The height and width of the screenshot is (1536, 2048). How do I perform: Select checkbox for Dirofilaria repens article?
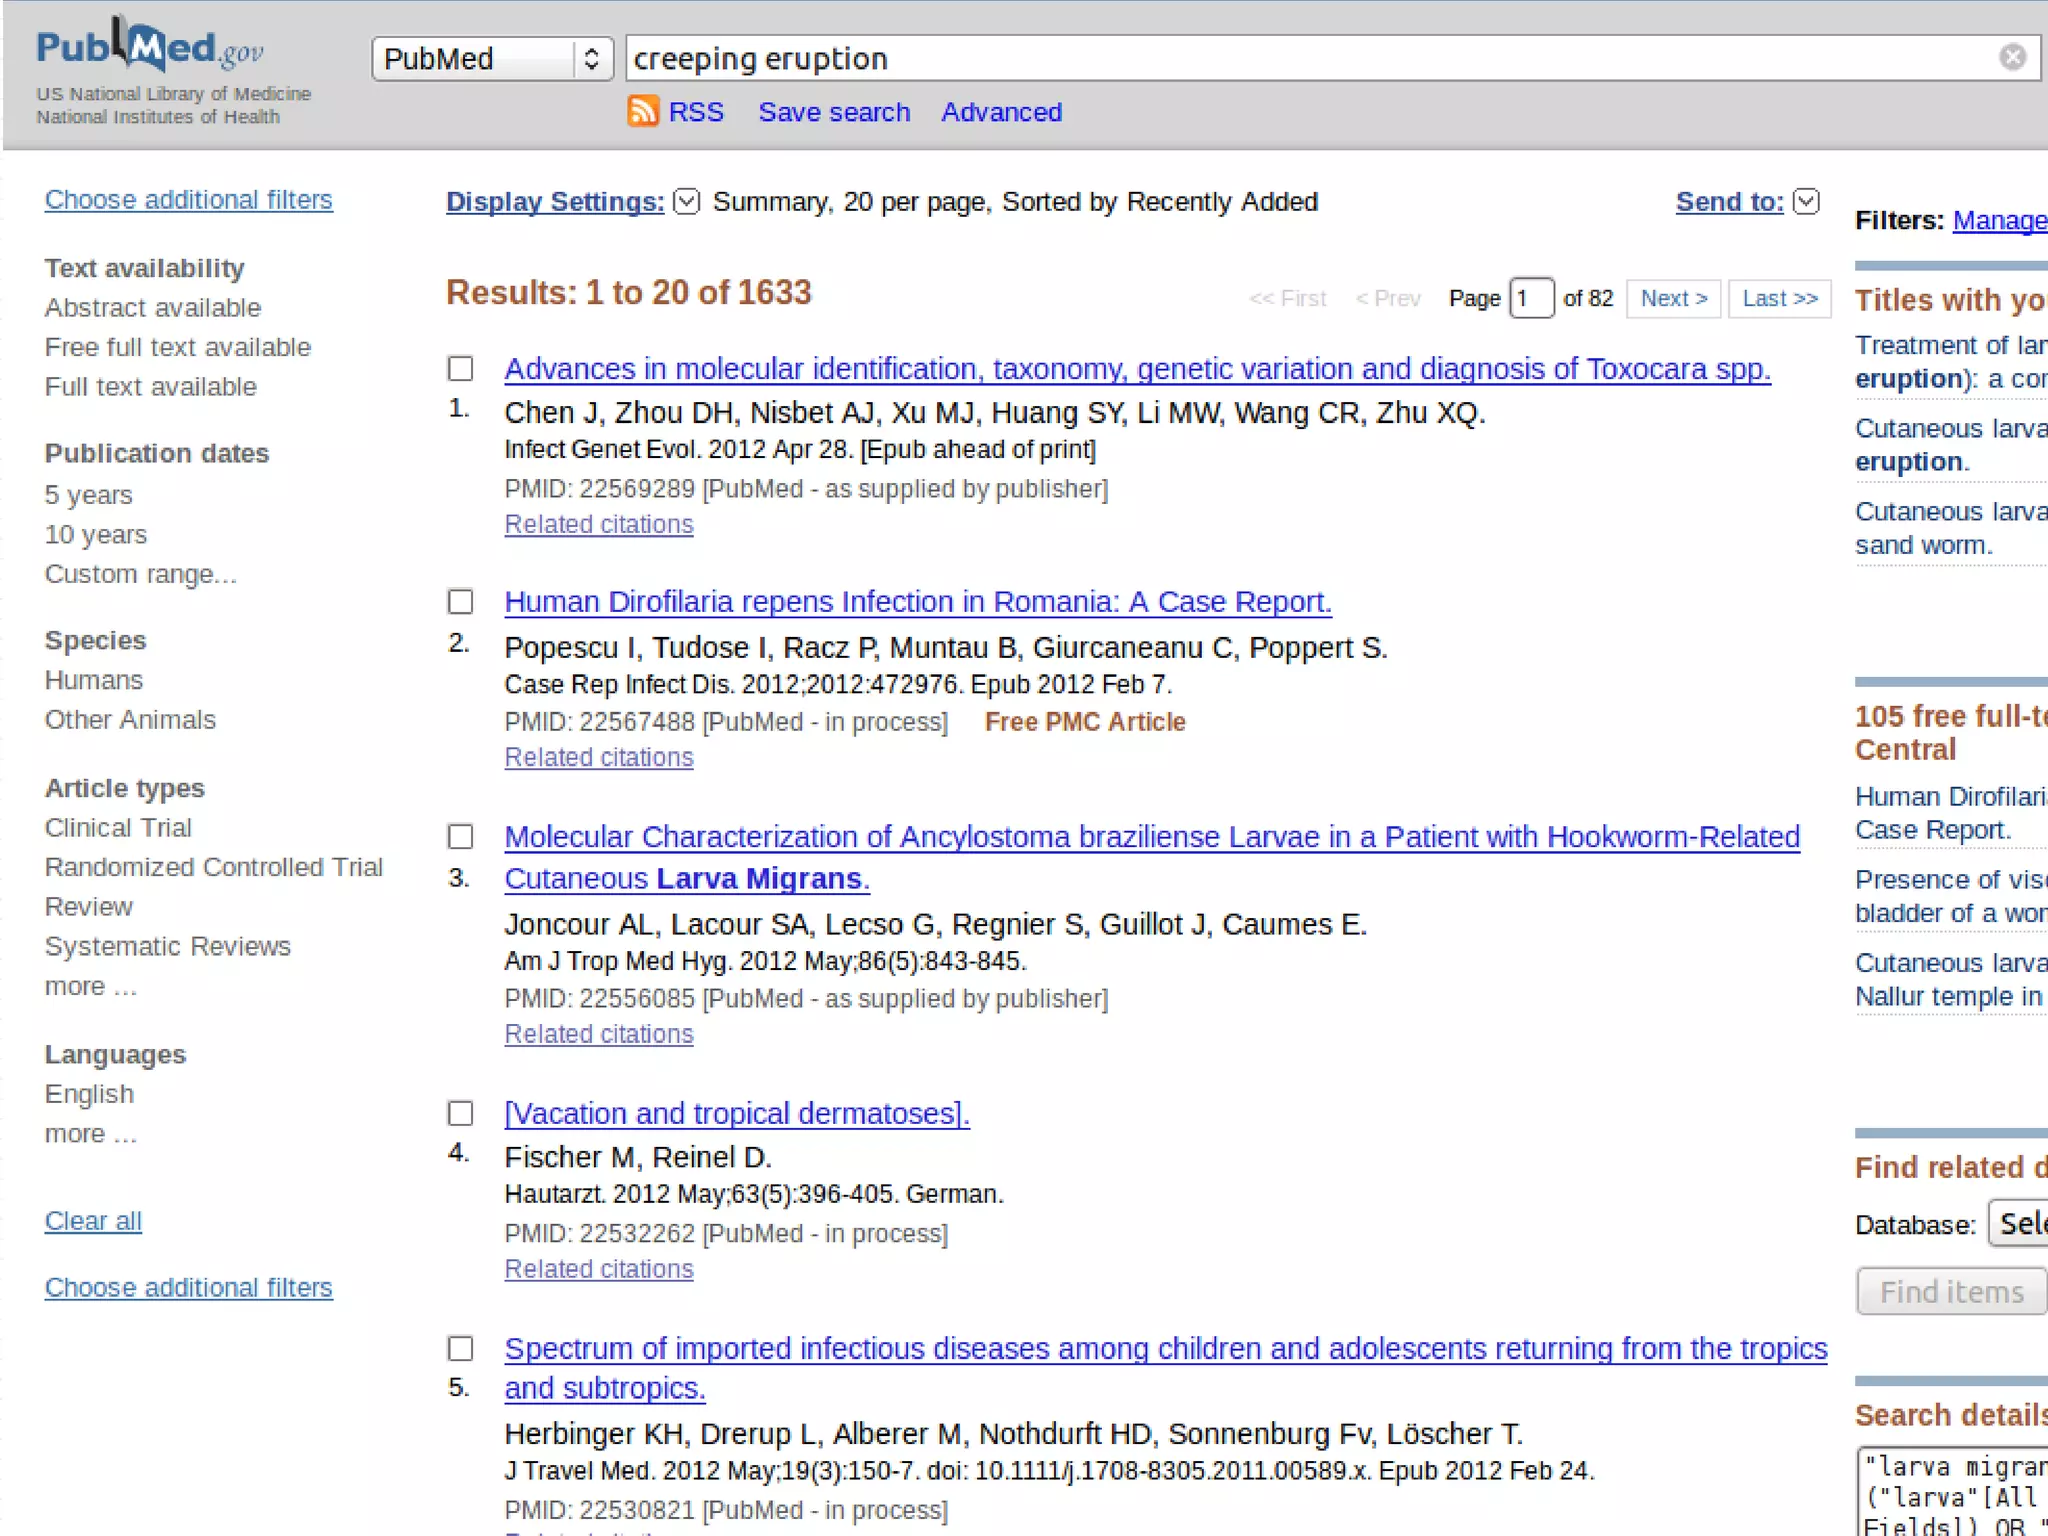[x=460, y=602]
